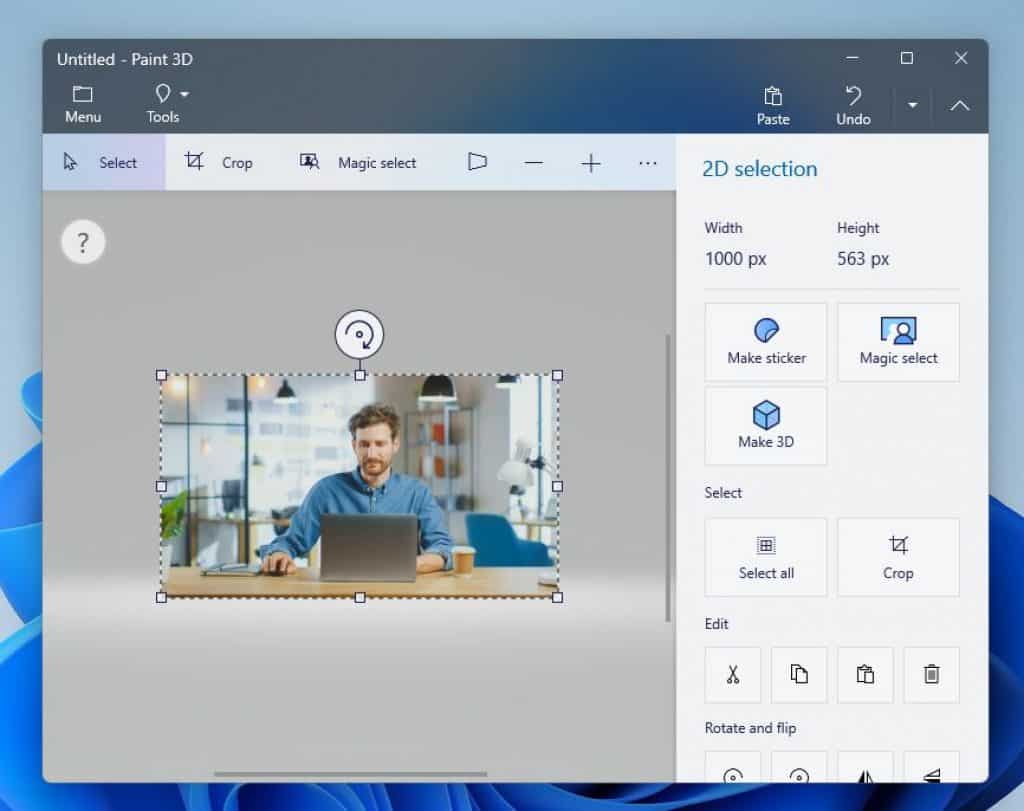Open the Tools brush dropdown
Image resolution: width=1024 pixels, height=811 pixels.
click(167, 104)
